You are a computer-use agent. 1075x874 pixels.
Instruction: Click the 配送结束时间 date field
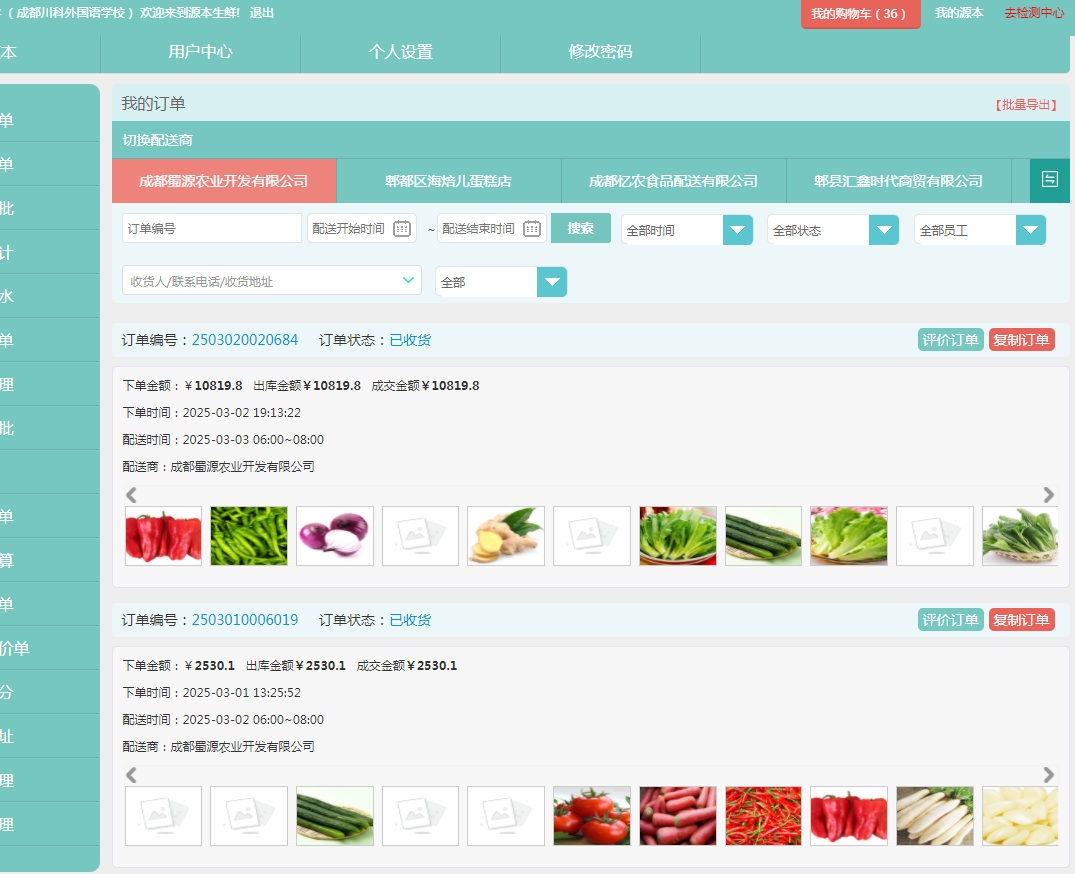pos(492,228)
